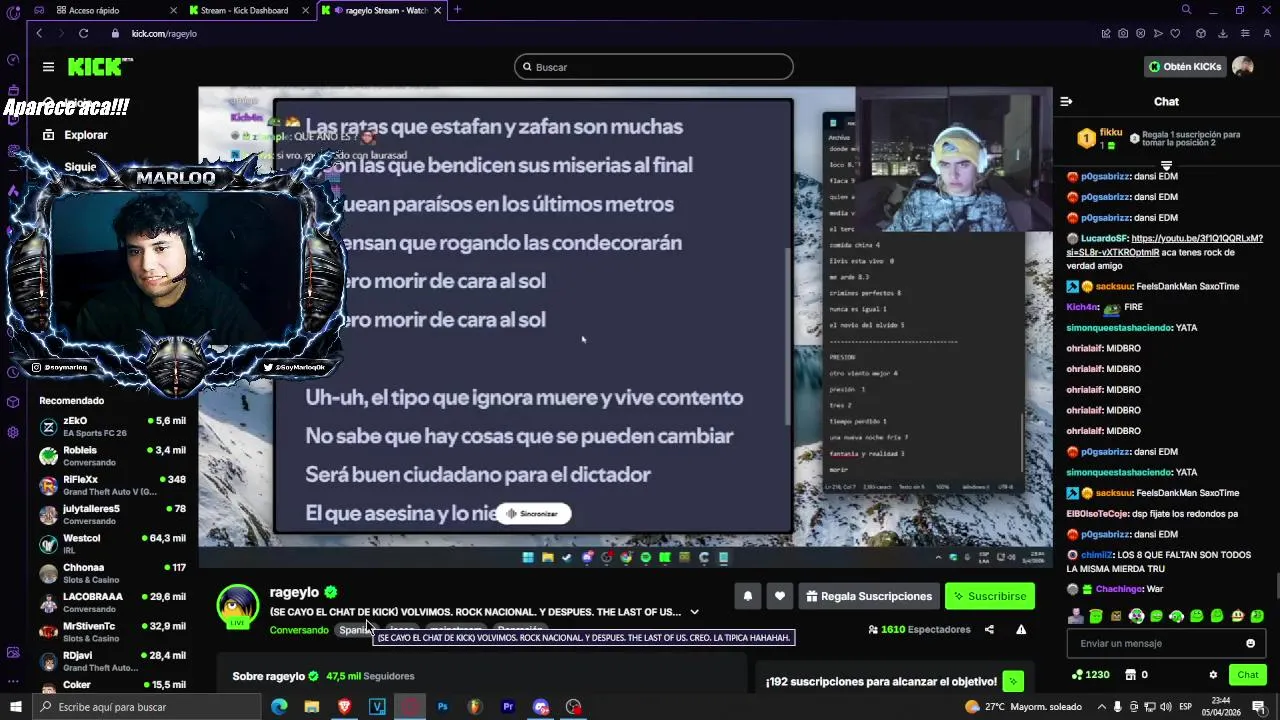Click the taskbar weather widget
This screenshot has width=1280, height=720.
pyautogui.click(x=1024, y=707)
